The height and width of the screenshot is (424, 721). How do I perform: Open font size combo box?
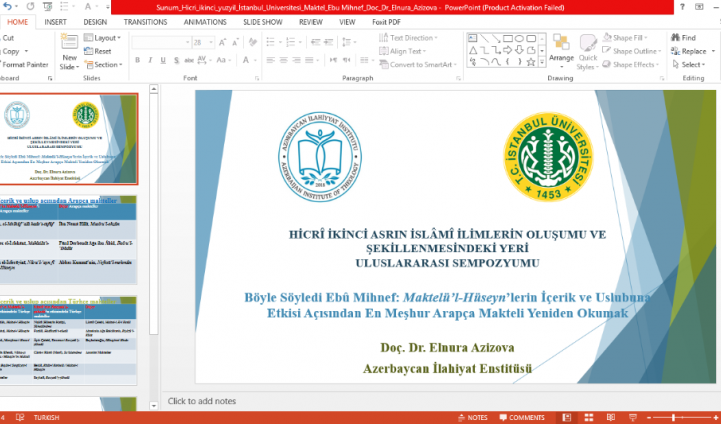click(203, 42)
